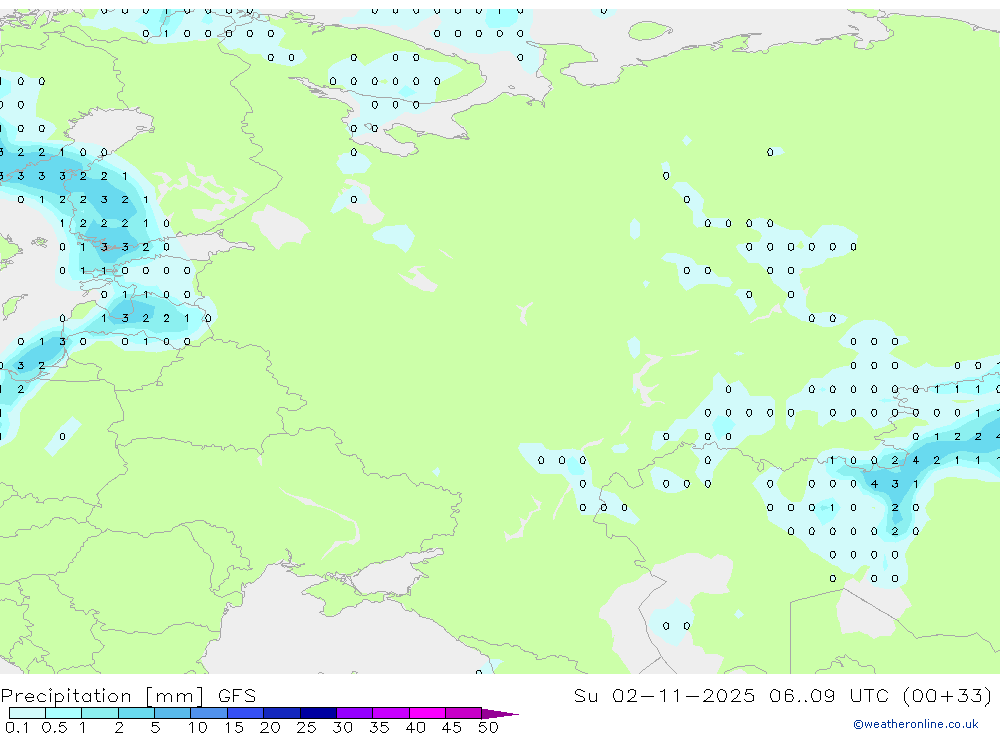
Task: Click the '20' legend label
Action: tap(270, 727)
